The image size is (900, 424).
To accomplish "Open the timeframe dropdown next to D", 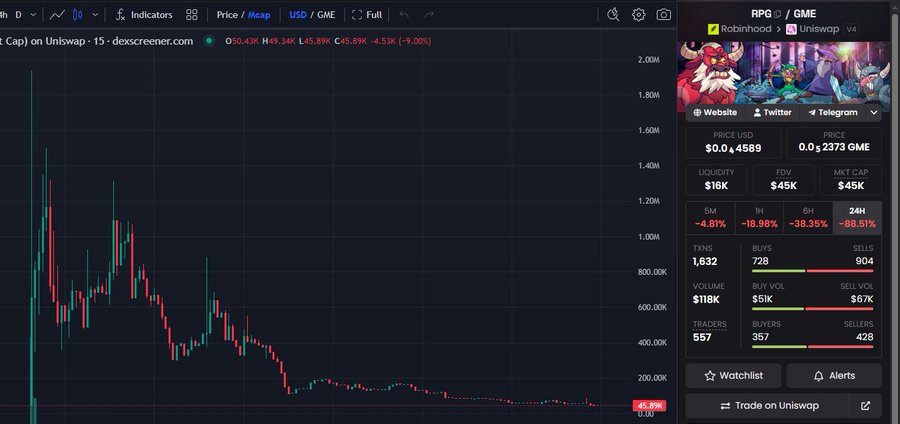I will tap(33, 15).
